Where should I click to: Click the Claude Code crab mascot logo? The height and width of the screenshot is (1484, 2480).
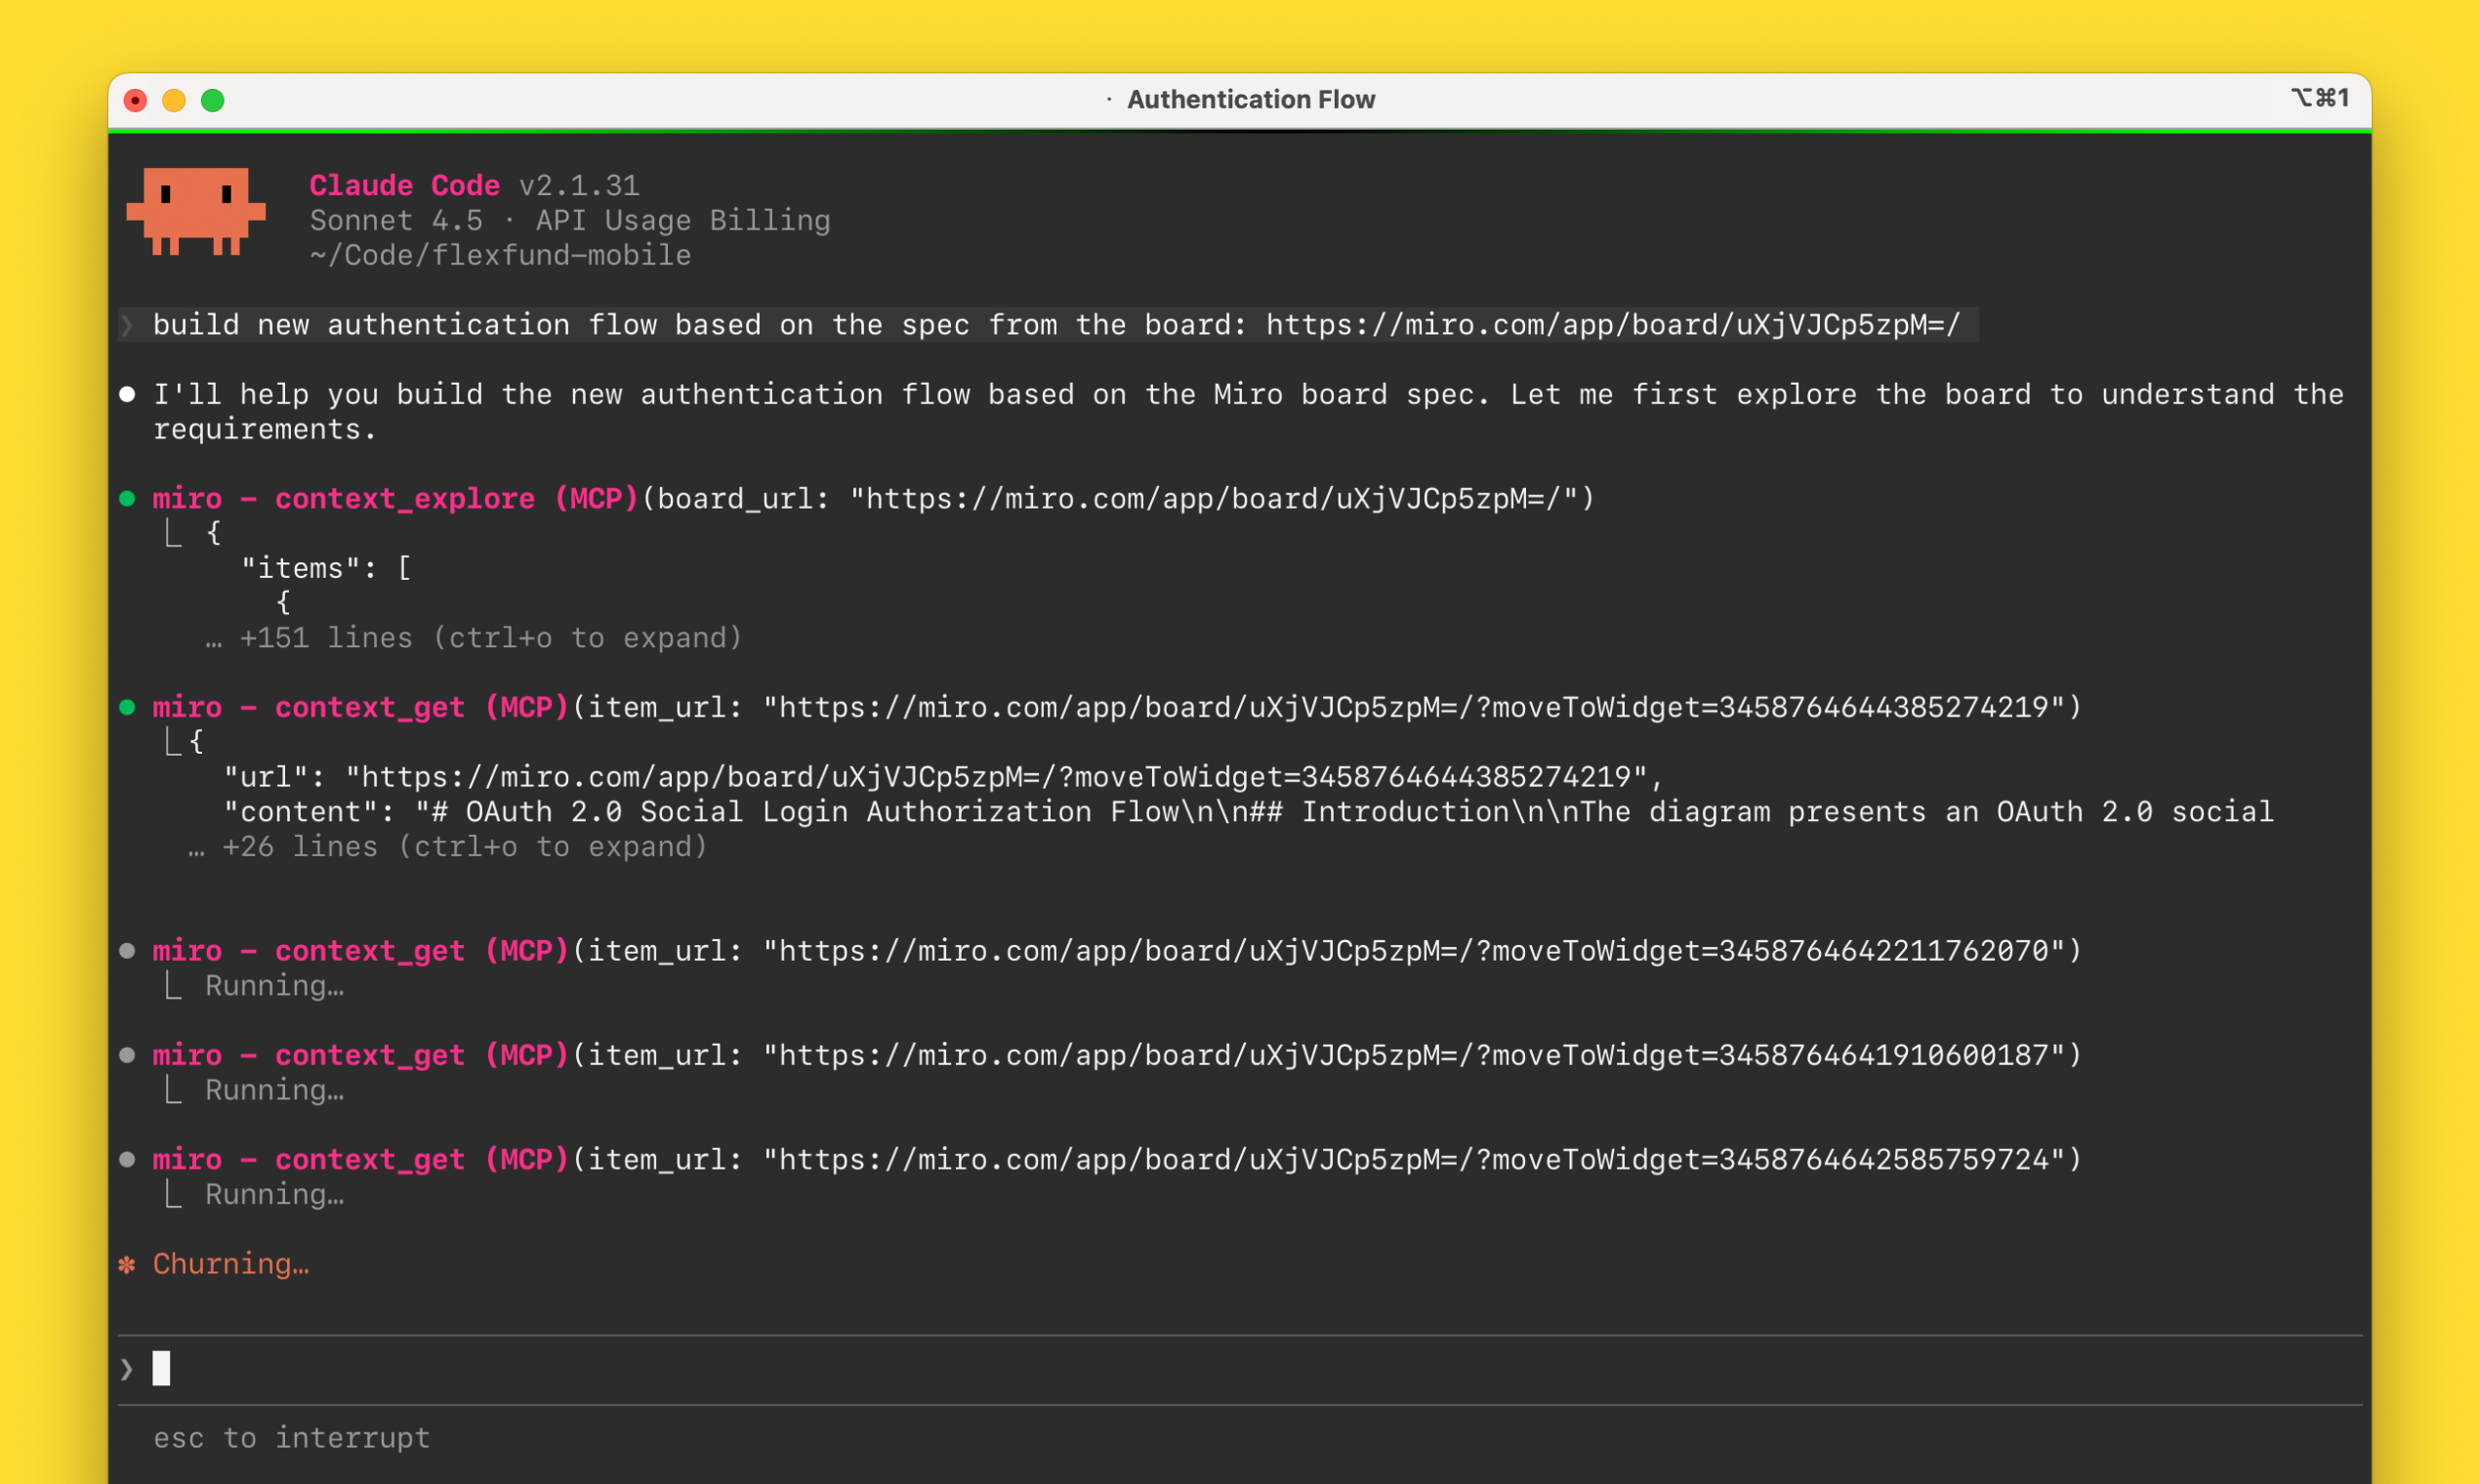coord(196,212)
